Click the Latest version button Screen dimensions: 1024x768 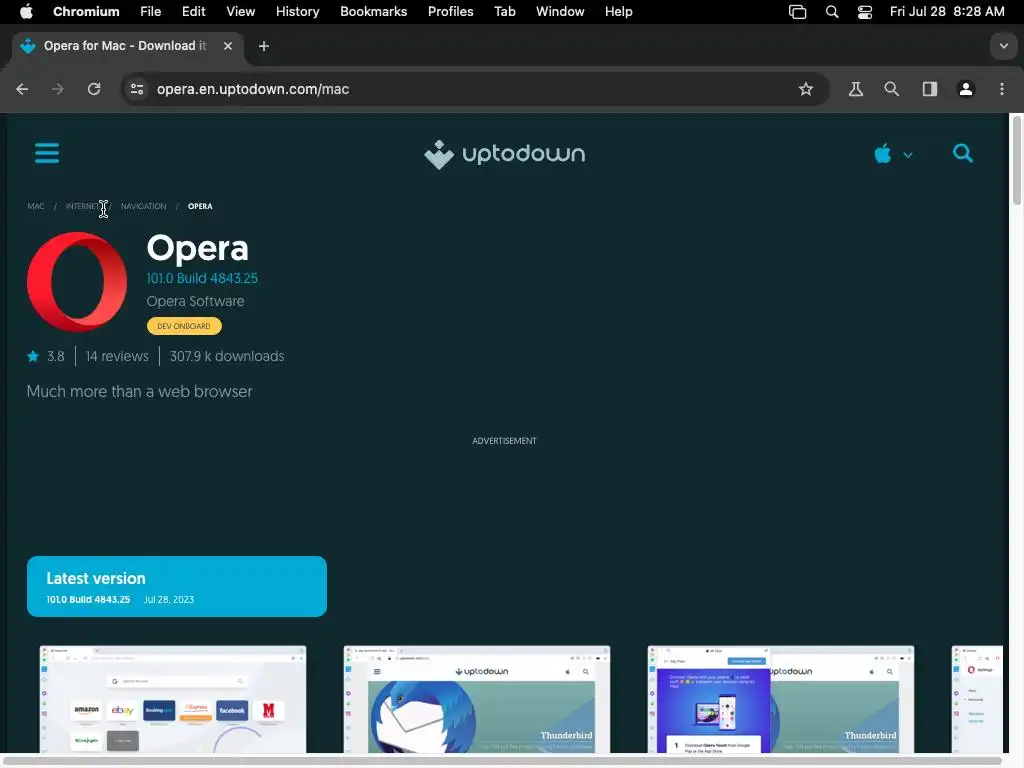pyautogui.click(x=177, y=586)
